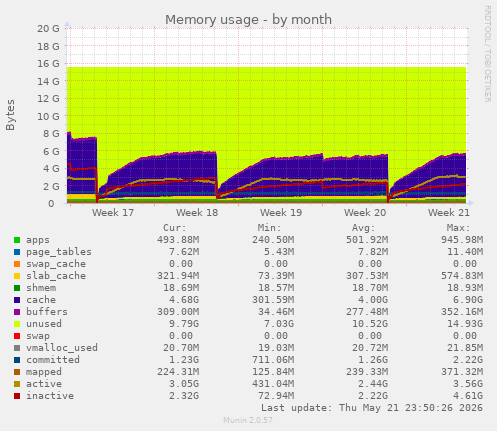Click the 'Week 19' axis label
This screenshot has width=497, height=431.
pos(281,213)
